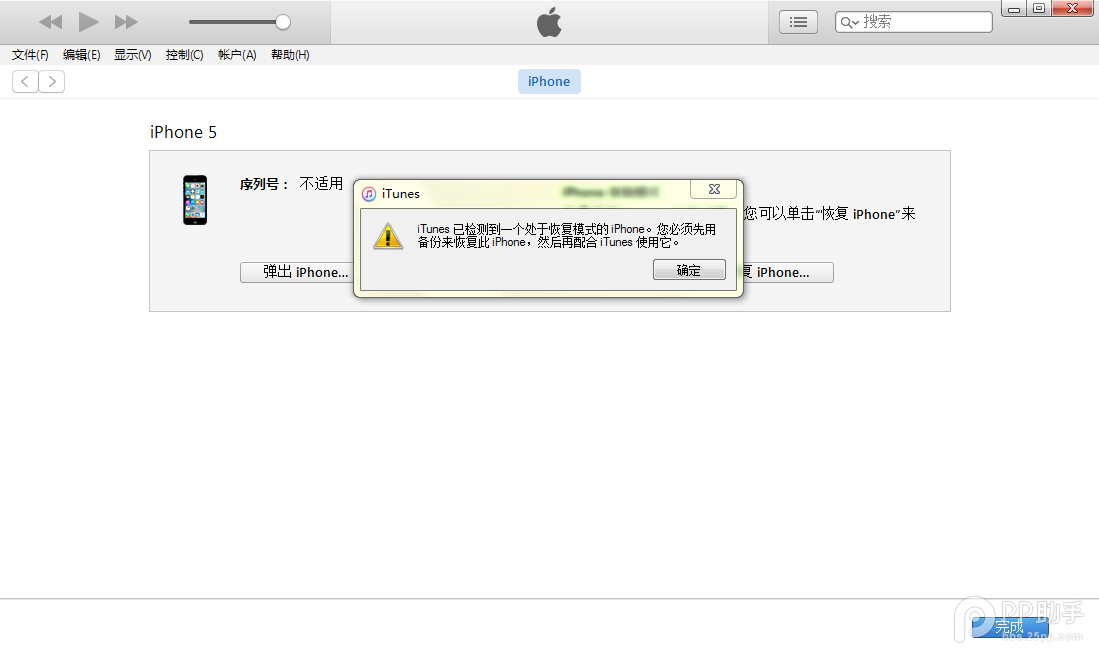Open the 文件(F) menu
The height and width of the screenshot is (655, 1099).
point(30,55)
